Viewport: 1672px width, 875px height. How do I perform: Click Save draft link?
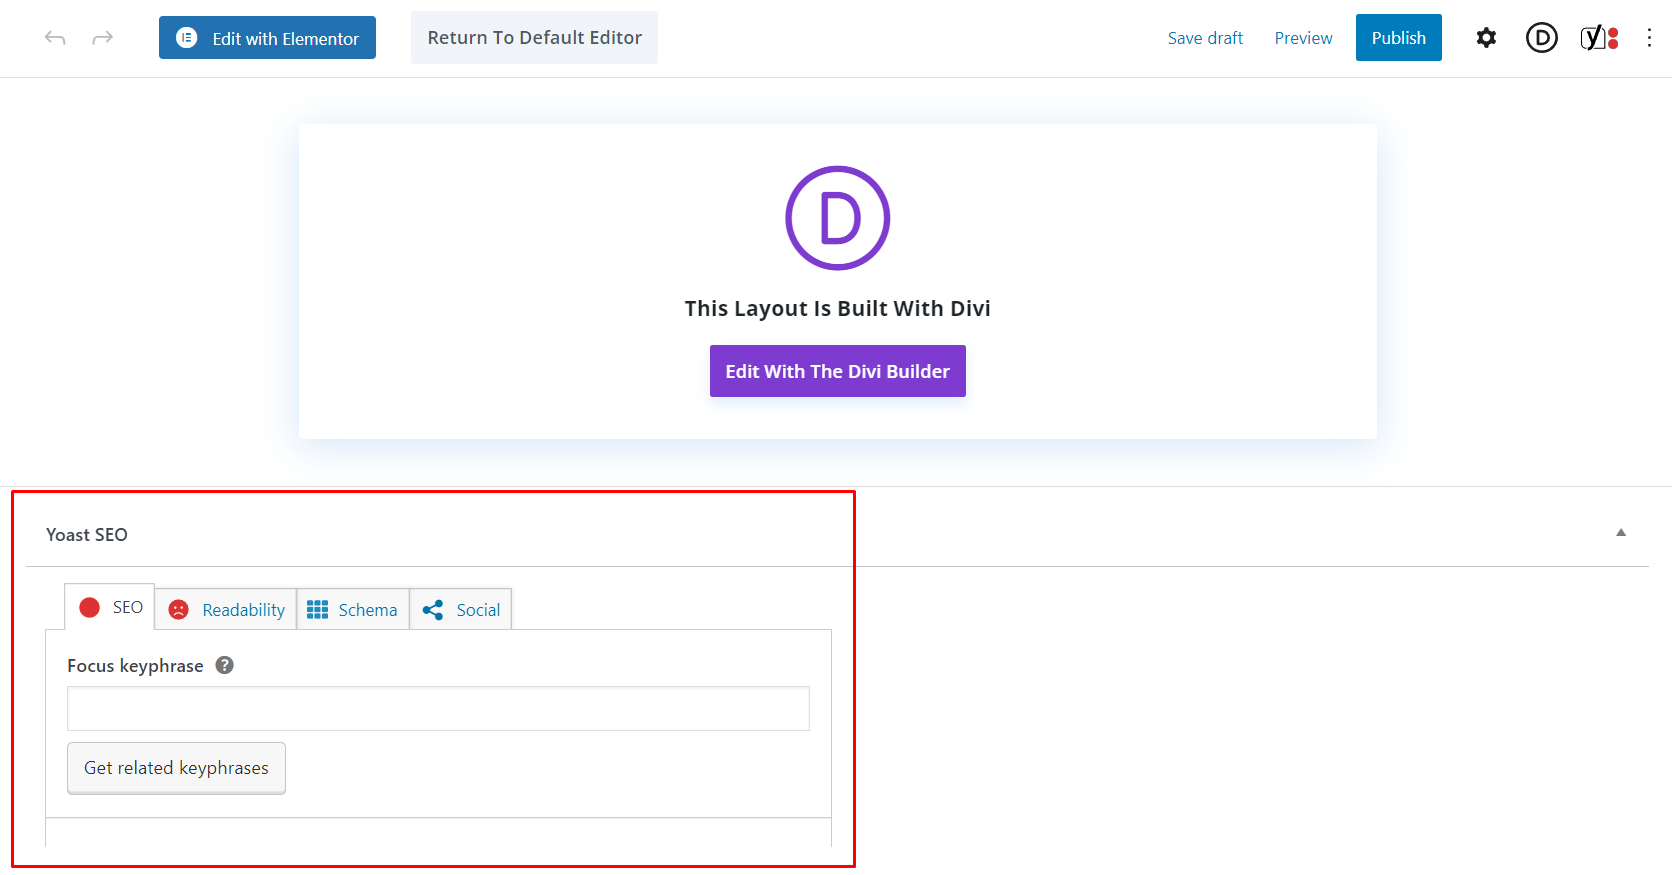[x=1205, y=38]
